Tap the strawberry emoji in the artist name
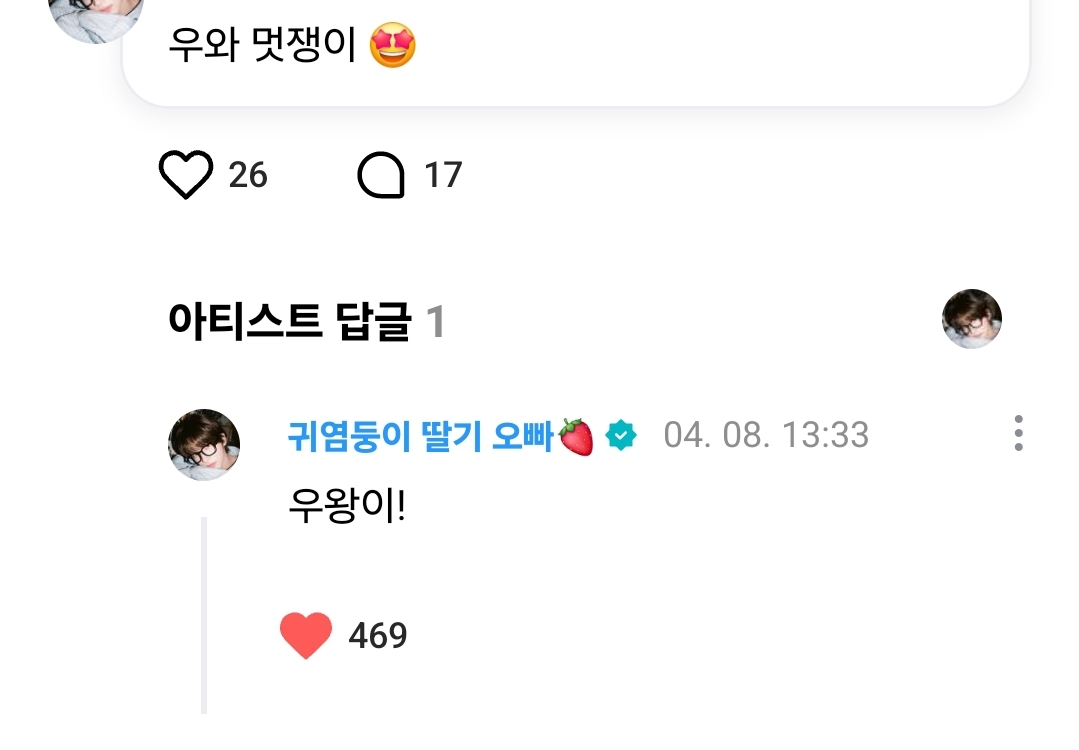The width and height of the screenshot is (1079, 750). point(576,436)
